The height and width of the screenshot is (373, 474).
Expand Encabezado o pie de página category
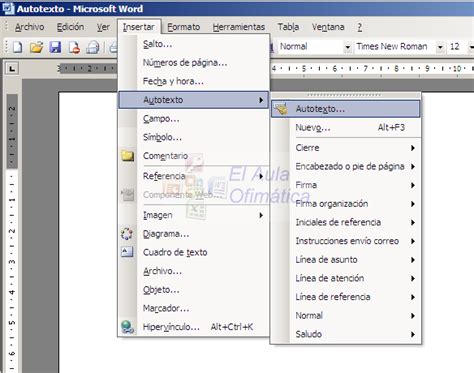pos(346,166)
